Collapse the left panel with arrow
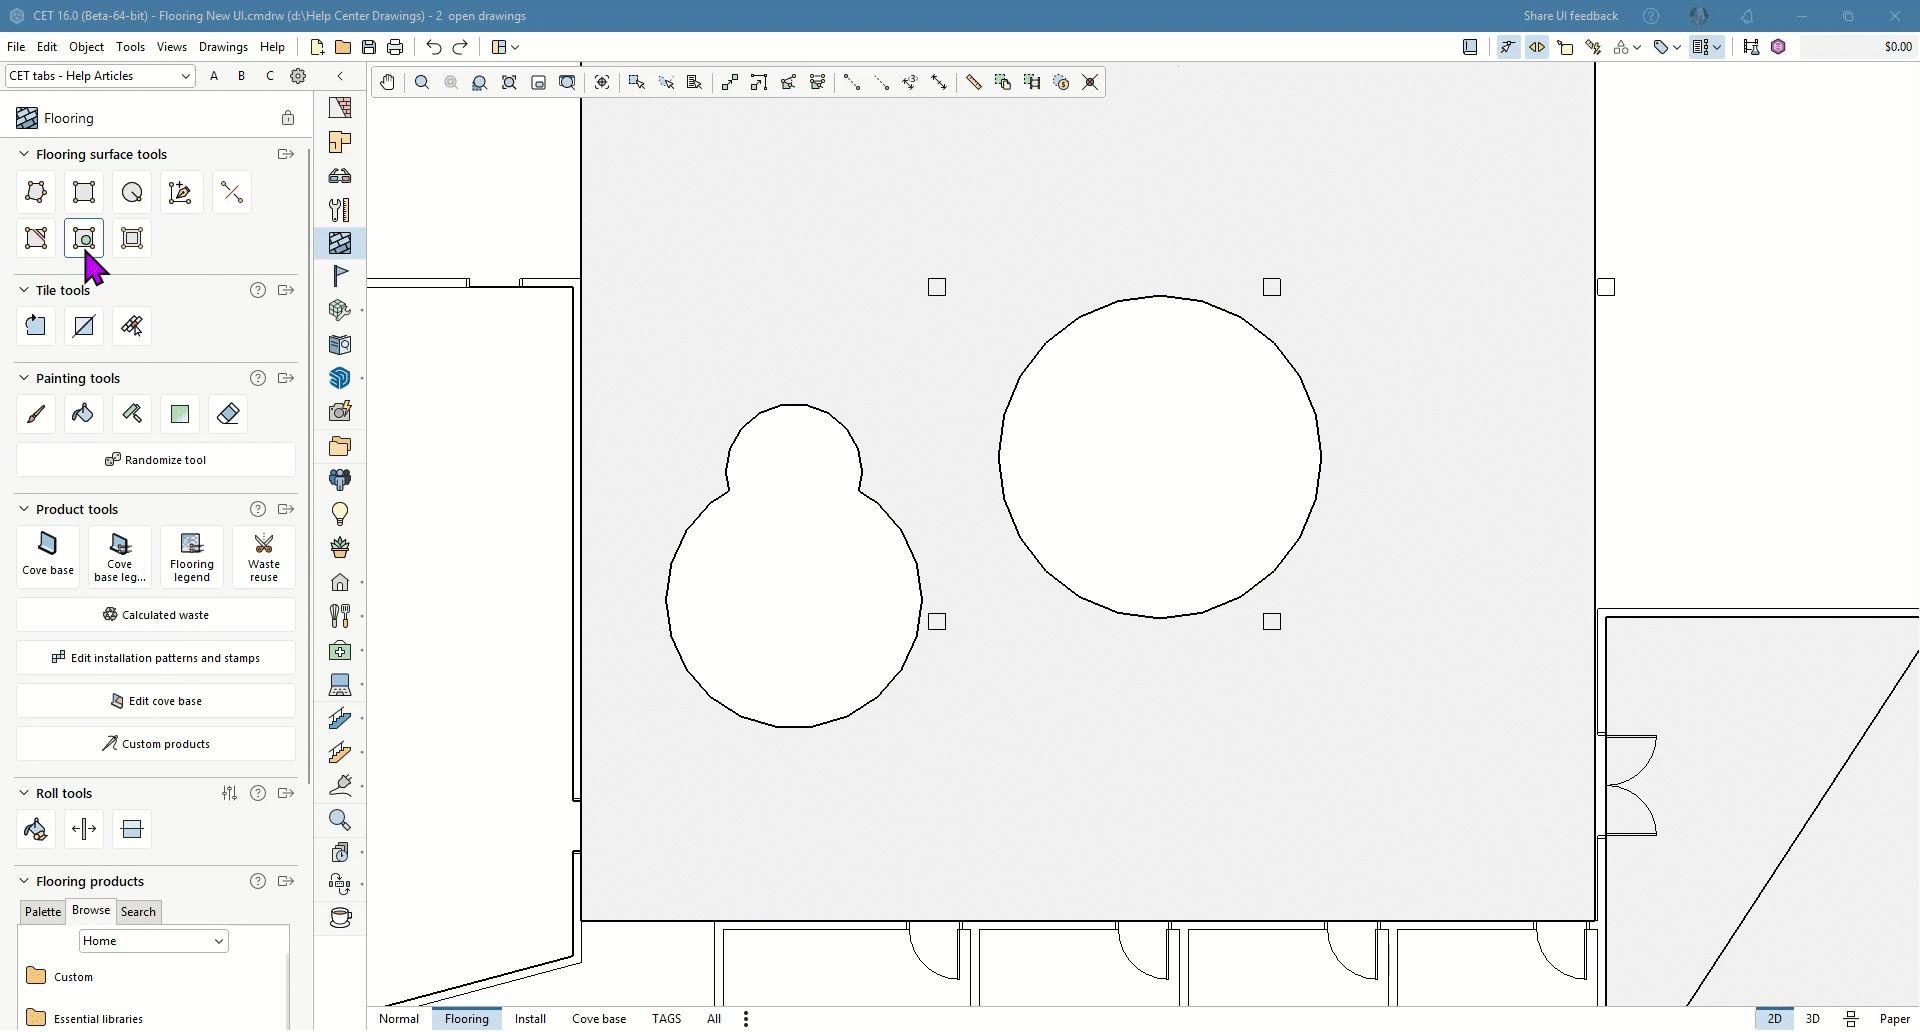The height and width of the screenshot is (1032, 1920). pyautogui.click(x=340, y=76)
